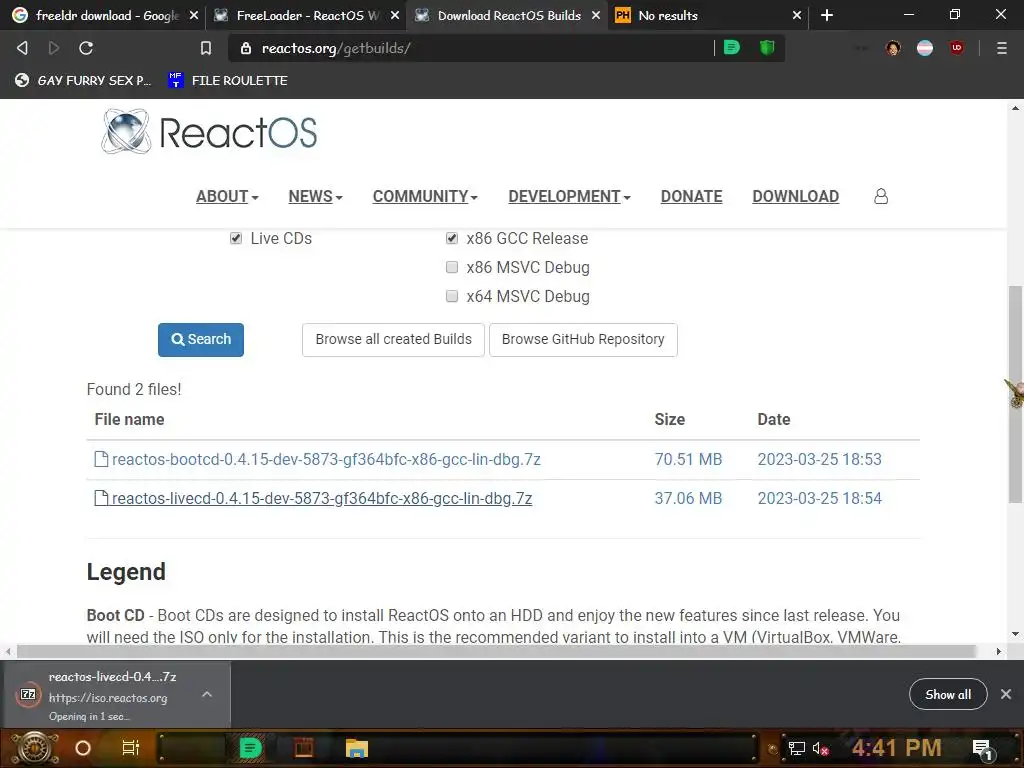Reload the page with the refresh icon
The image size is (1024, 768).
coord(86,48)
